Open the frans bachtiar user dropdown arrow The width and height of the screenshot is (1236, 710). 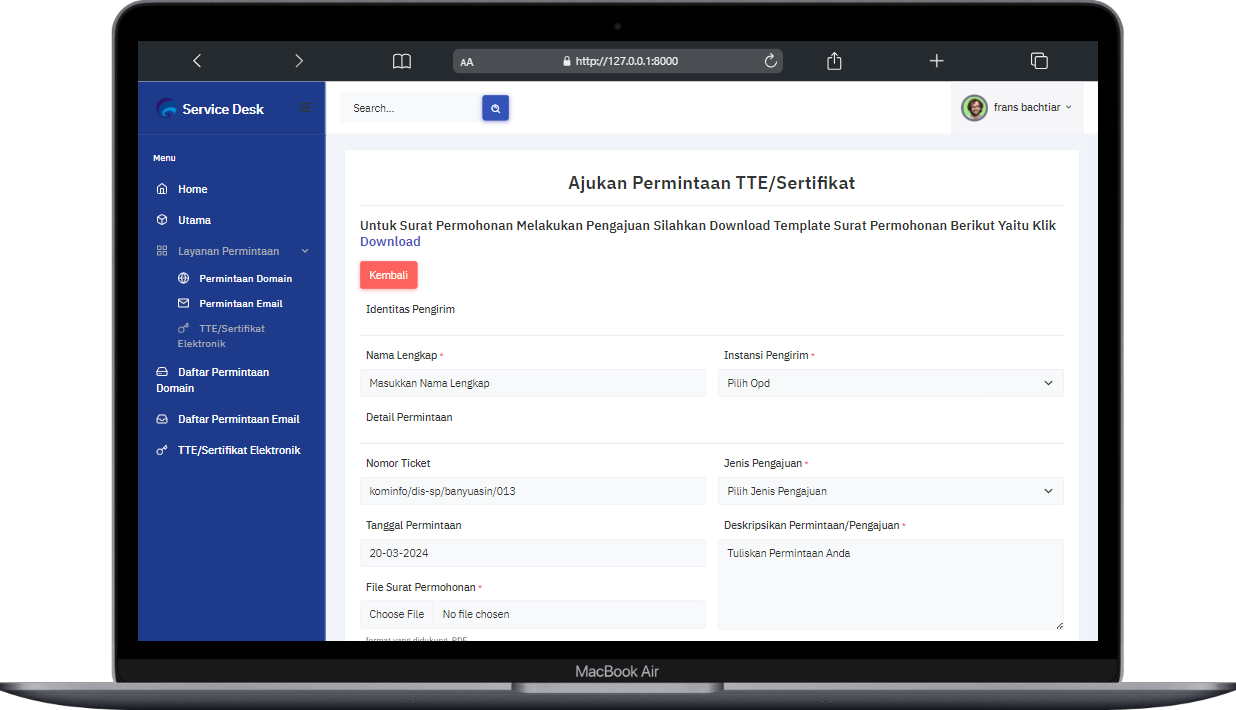1068,107
